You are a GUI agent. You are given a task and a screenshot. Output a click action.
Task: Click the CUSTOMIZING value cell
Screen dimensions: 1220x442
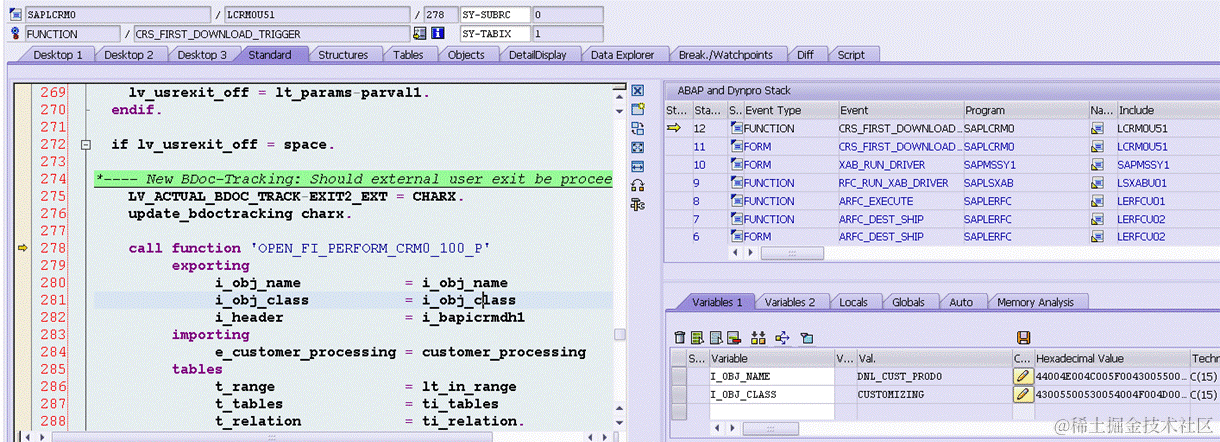coord(933,394)
